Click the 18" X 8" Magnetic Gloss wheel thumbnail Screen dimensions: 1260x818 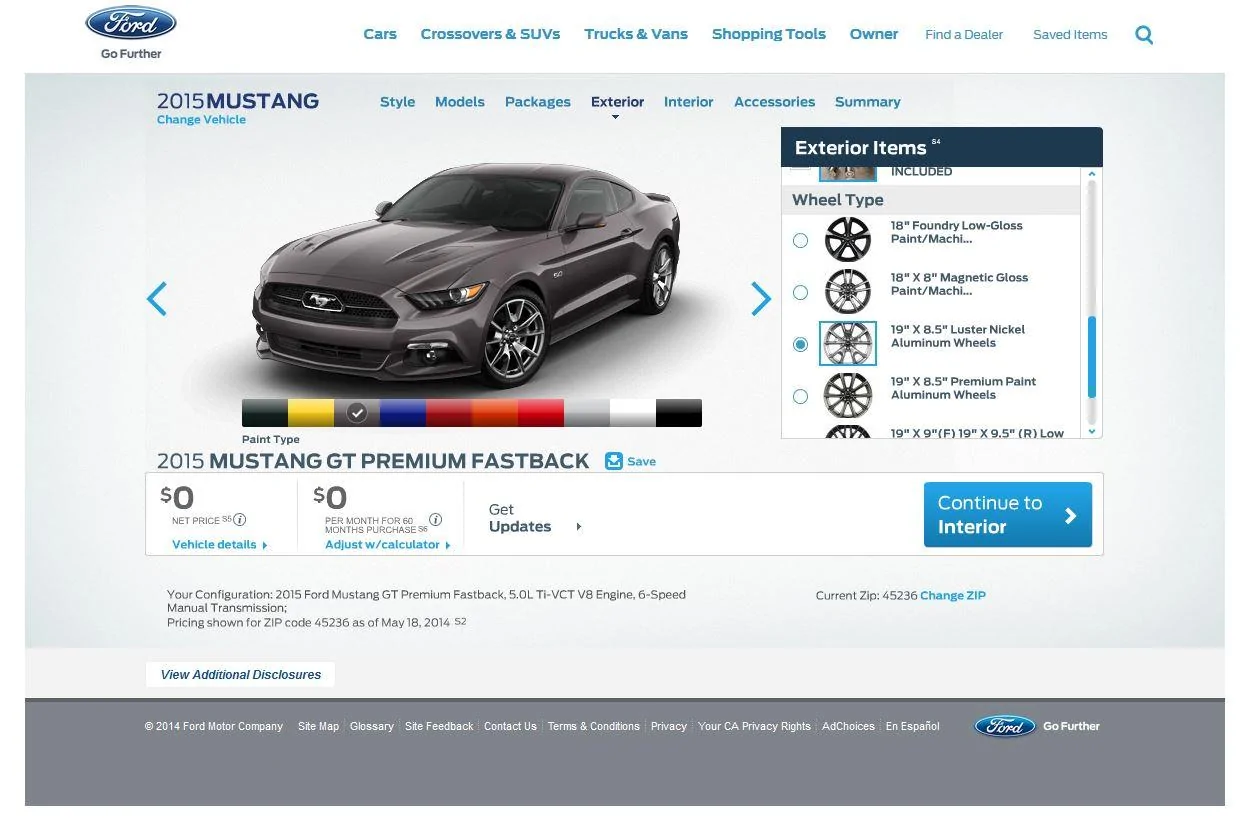coord(848,292)
